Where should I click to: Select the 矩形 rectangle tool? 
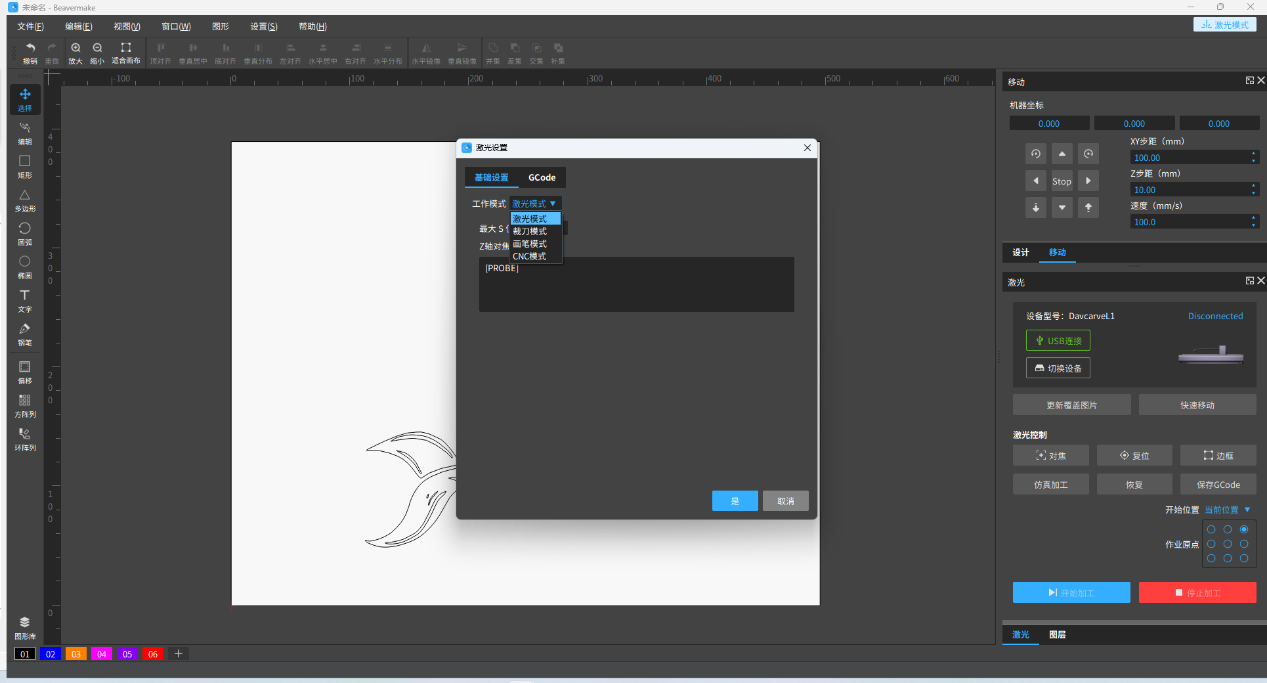[x=25, y=165]
